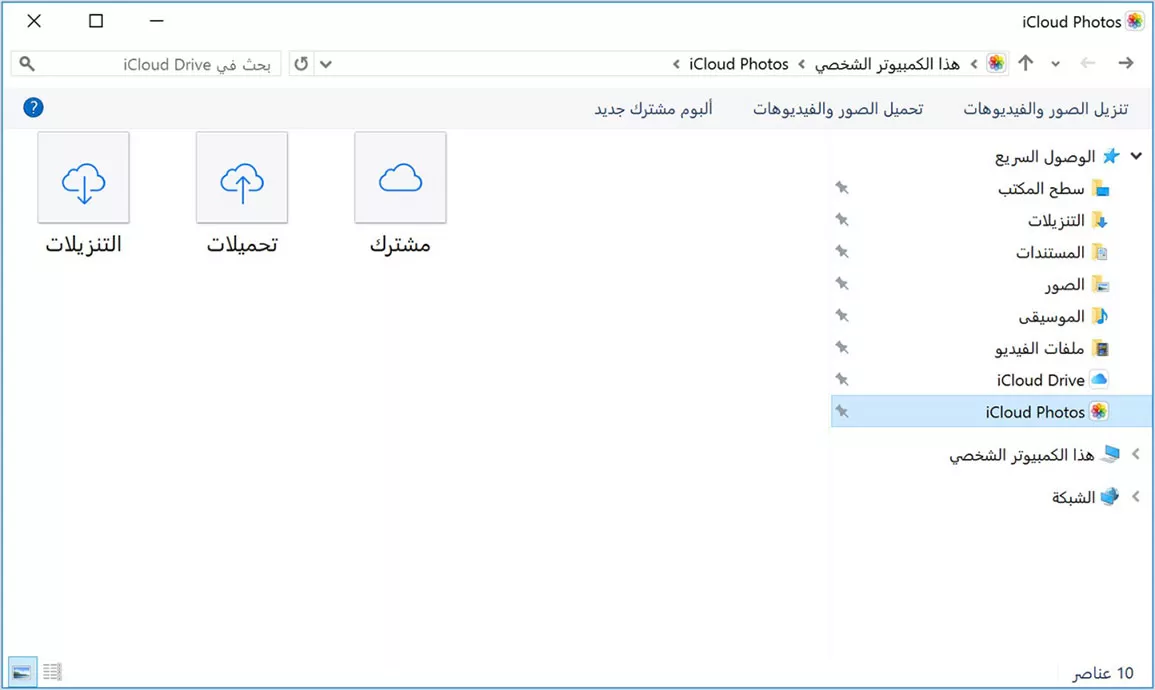Click the search magnifier icon
This screenshot has width=1155, height=690.
27,64
